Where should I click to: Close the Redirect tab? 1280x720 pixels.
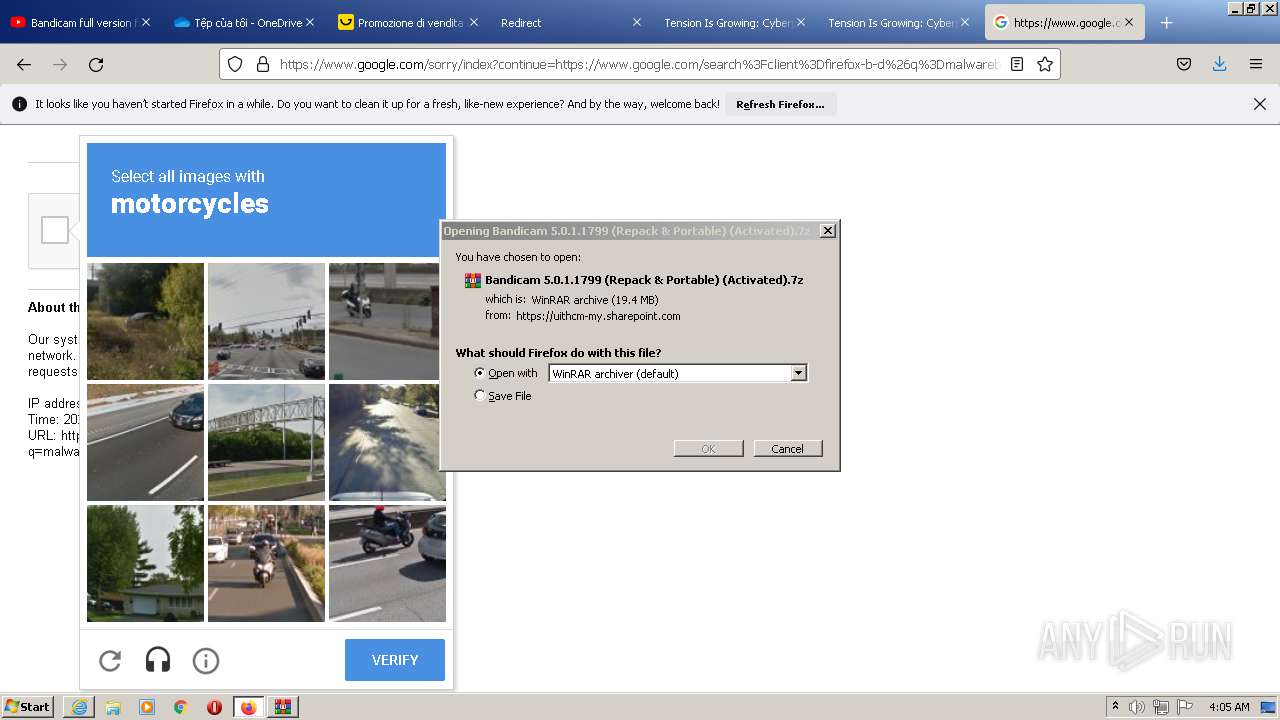[x=637, y=22]
